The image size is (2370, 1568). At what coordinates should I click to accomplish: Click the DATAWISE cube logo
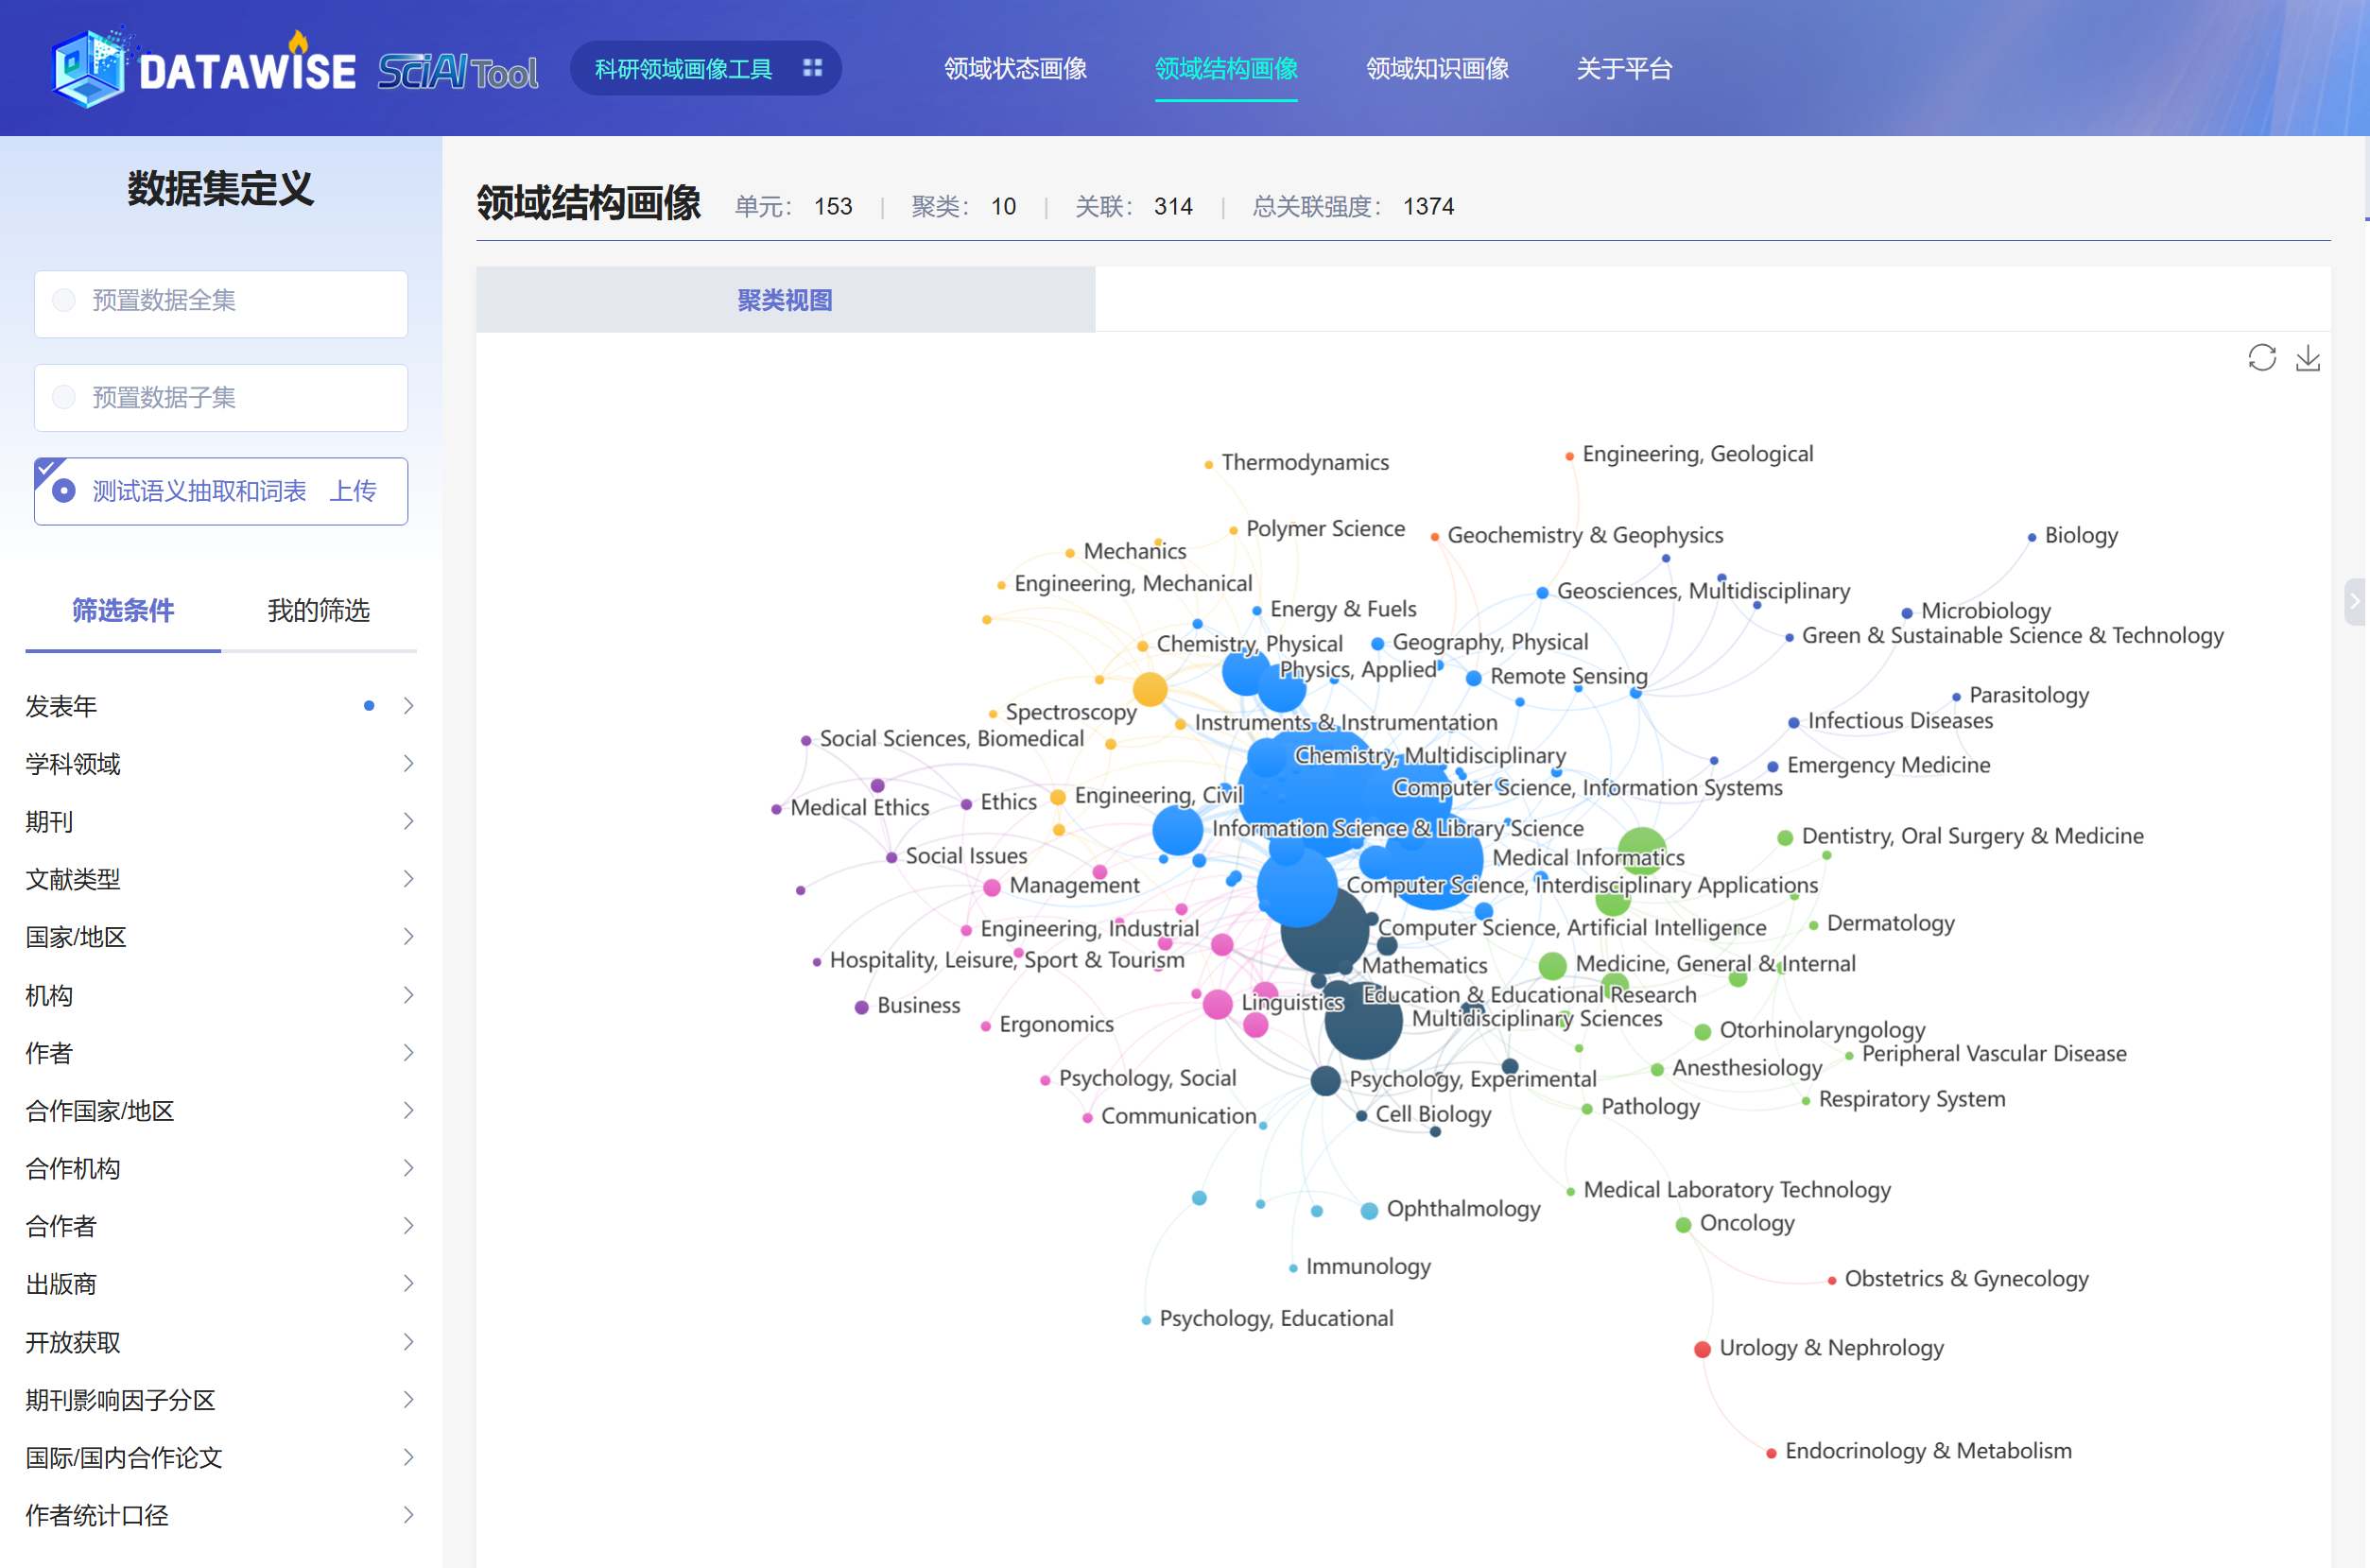[88, 68]
